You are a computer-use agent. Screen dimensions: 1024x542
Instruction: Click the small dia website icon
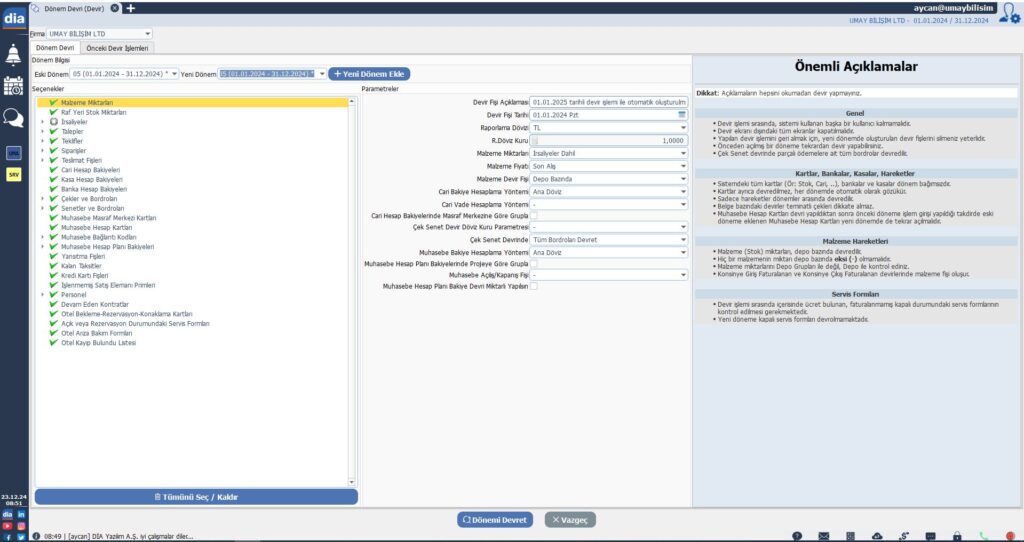click(x=7, y=515)
